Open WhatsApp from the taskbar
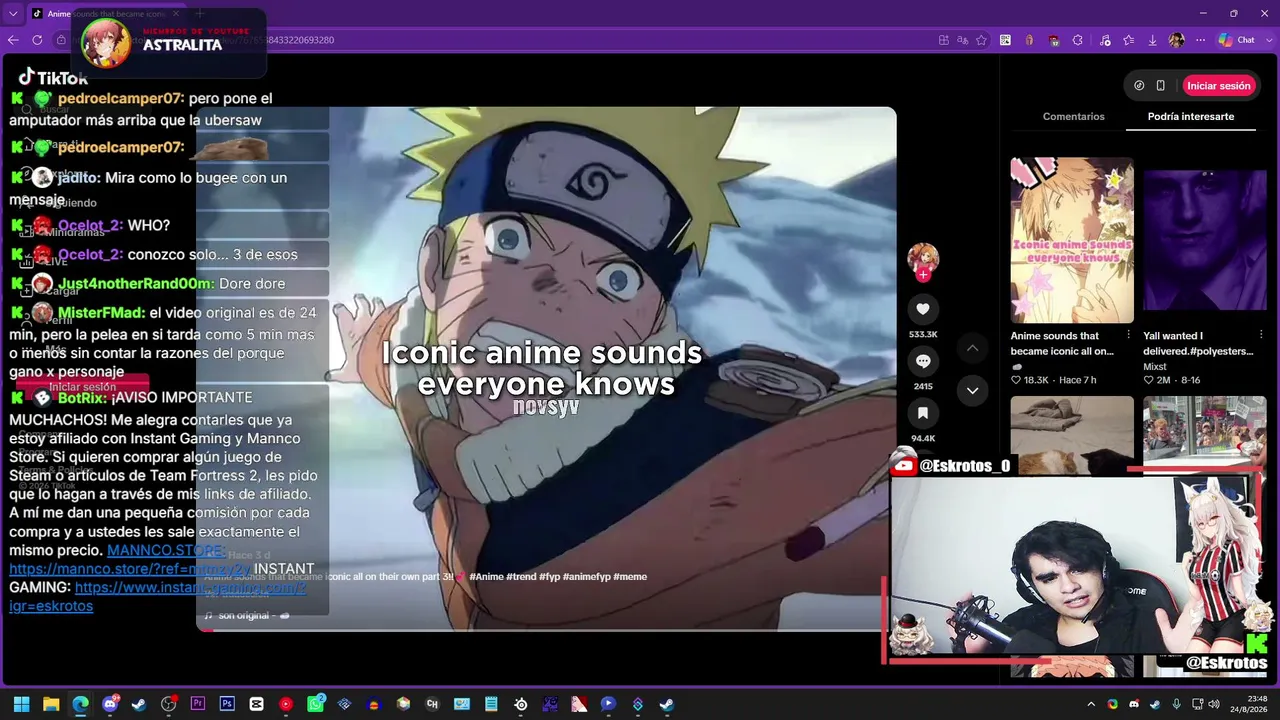Viewport: 1280px width, 720px height. [315, 704]
